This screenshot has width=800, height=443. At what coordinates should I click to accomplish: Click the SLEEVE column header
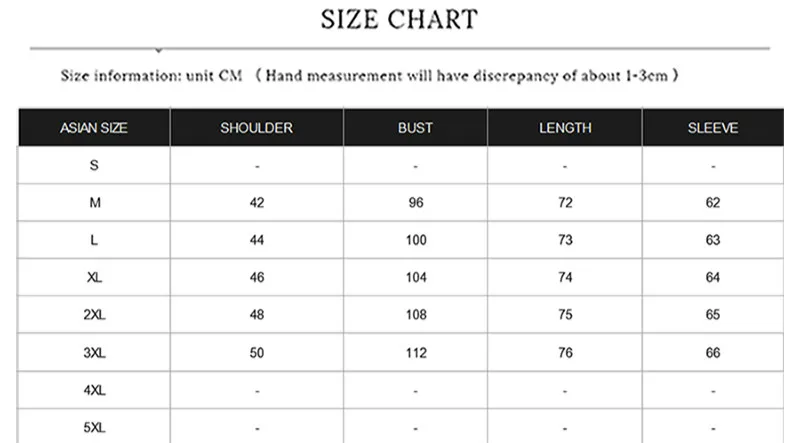[x=713, y=128]
